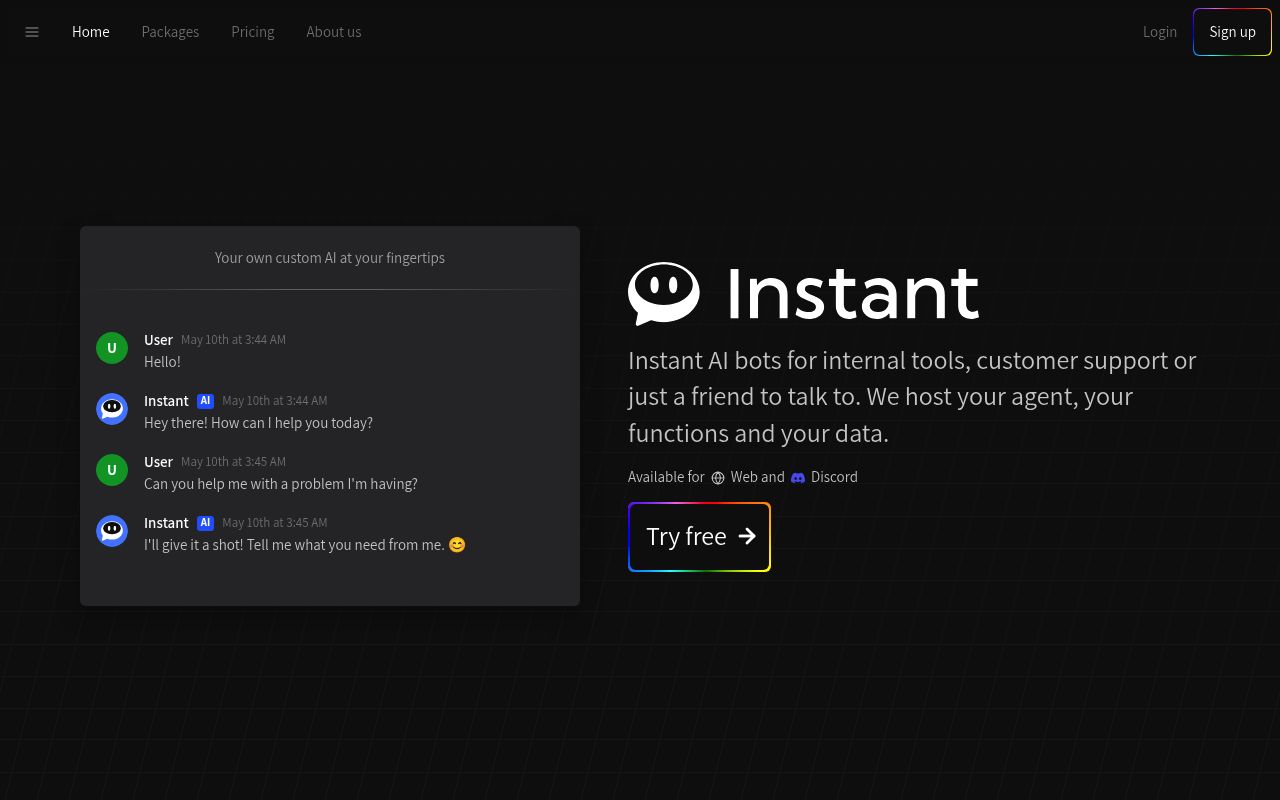Click the "May 10th at 3:44 AM" User timestamp

point(233,340)
